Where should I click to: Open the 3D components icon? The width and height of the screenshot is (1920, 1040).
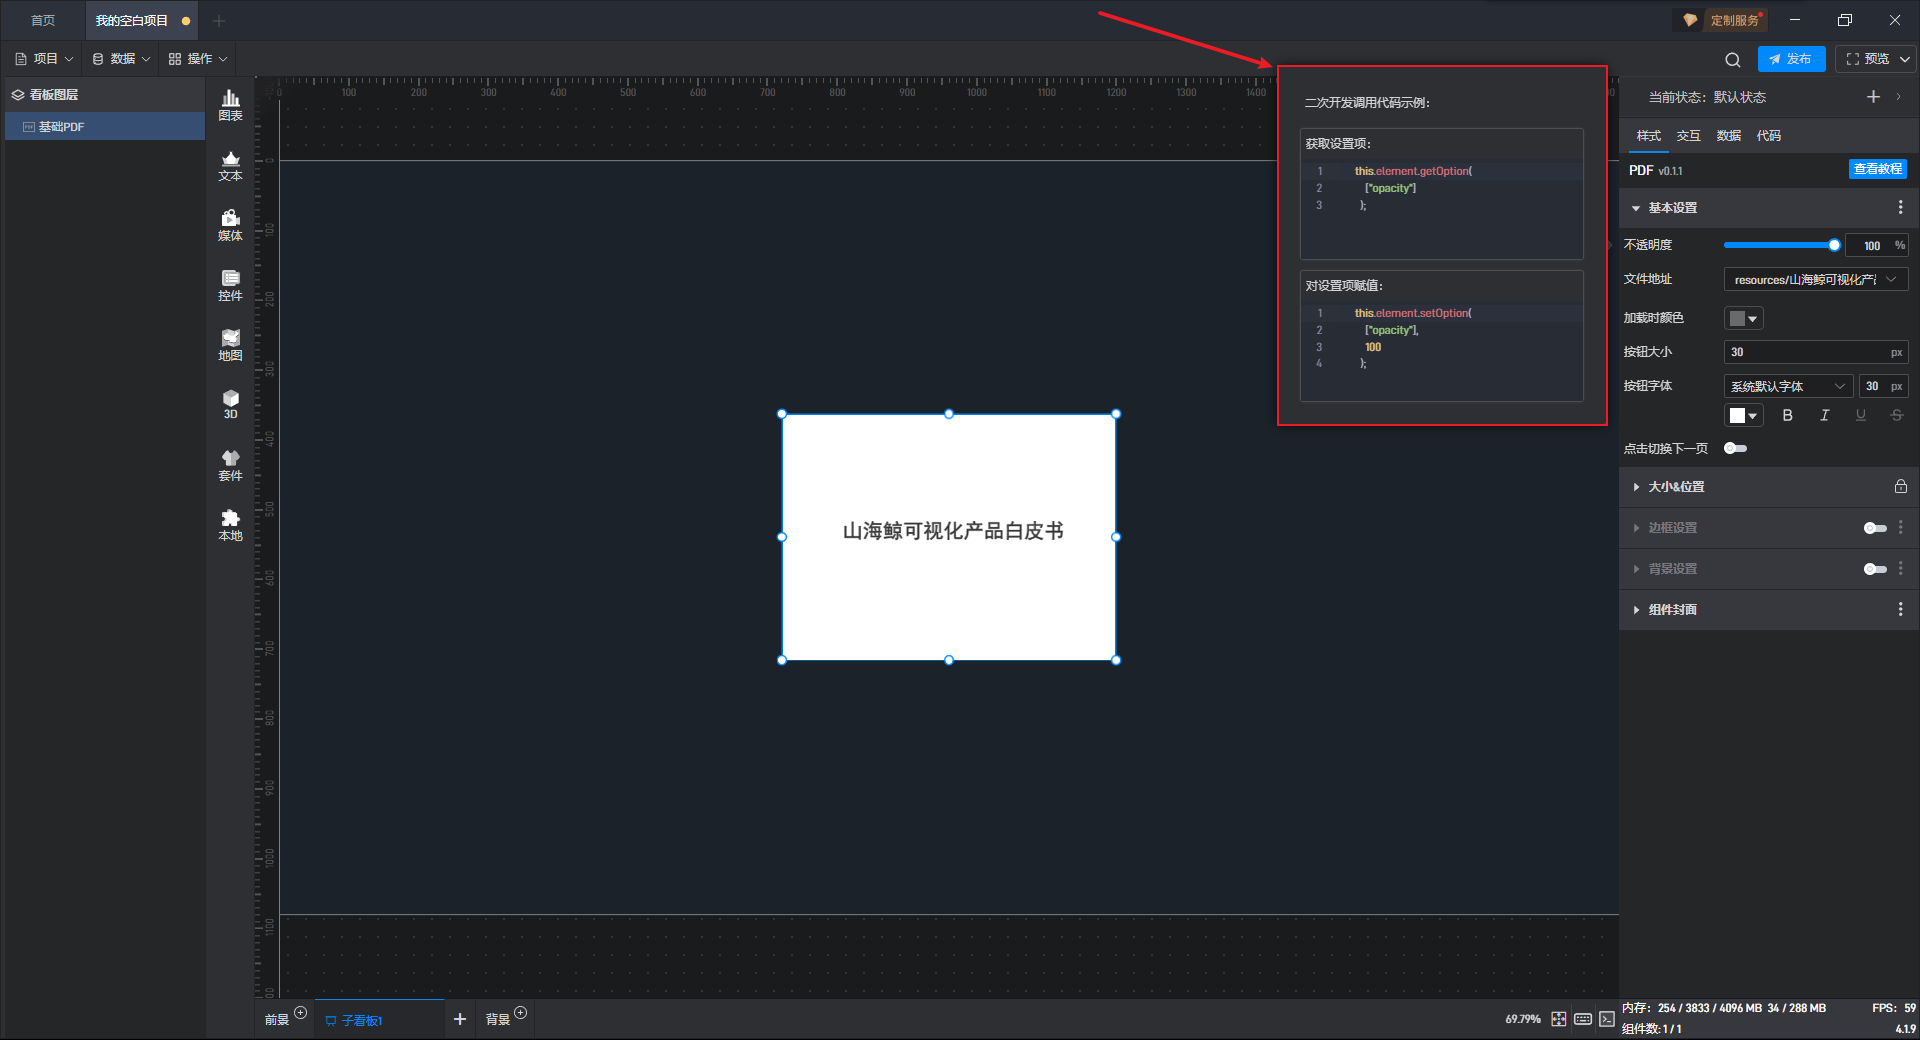click(x=230, y=404)
